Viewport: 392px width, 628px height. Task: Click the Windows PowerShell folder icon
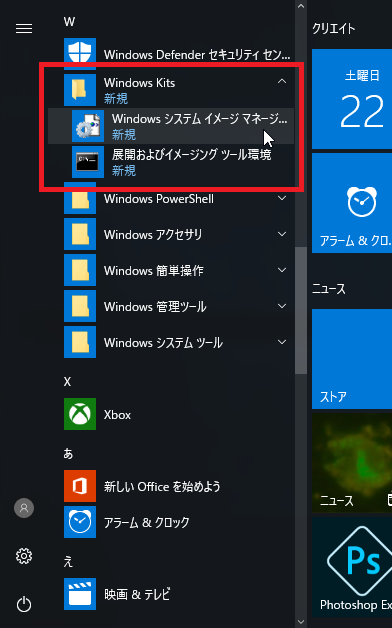click(x=80, y=198)
